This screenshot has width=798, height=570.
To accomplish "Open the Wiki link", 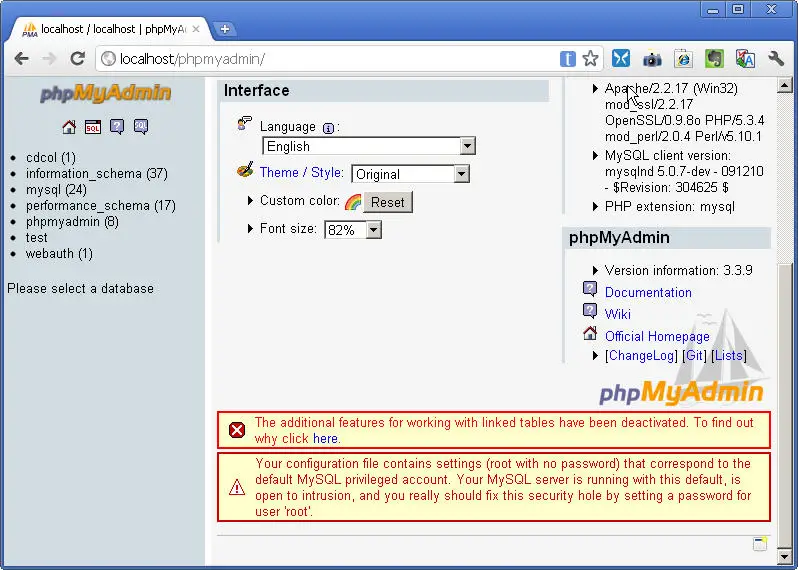I will coord(618,314).
